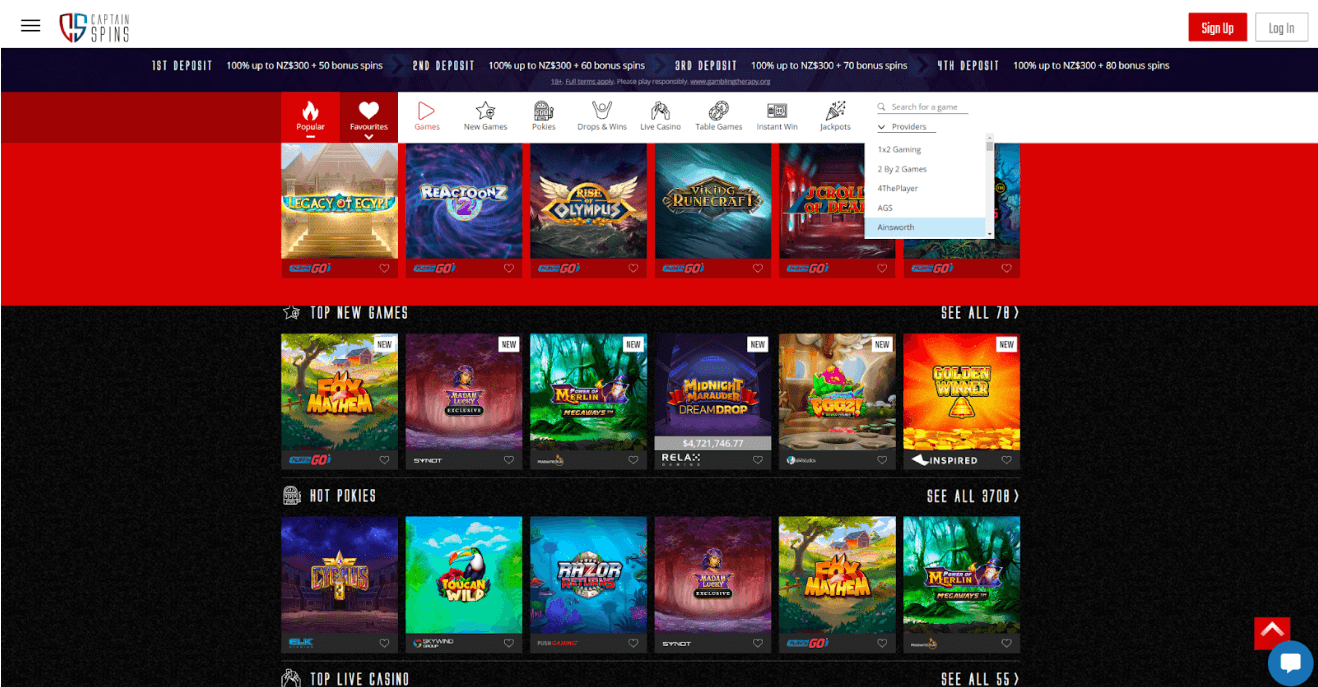Screen dimensions: 1318x687
Task: Open Reactoonz 2 game thumbnail
Action: [464, 201]
